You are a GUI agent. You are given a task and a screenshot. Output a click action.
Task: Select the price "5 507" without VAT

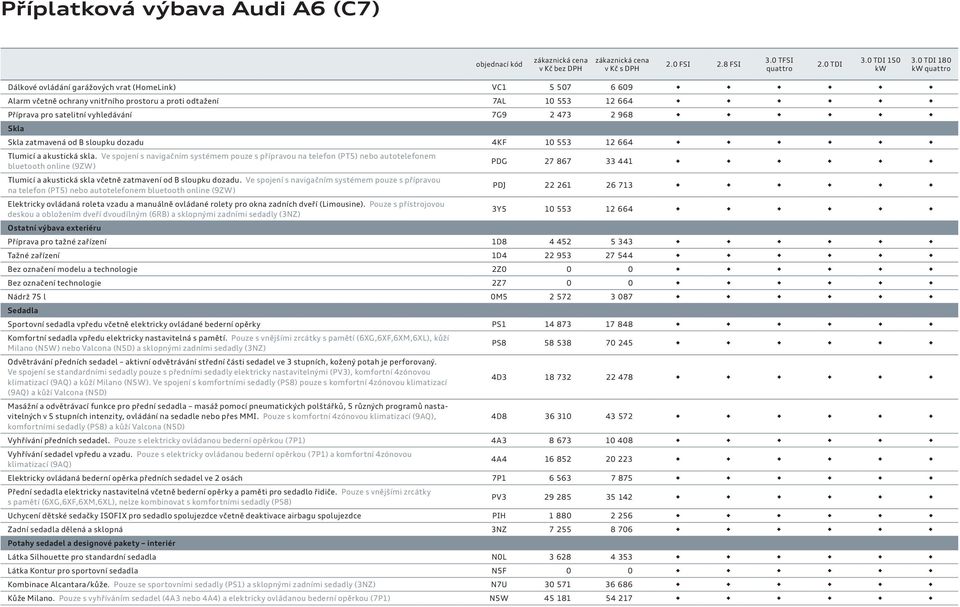pos(560,88)
